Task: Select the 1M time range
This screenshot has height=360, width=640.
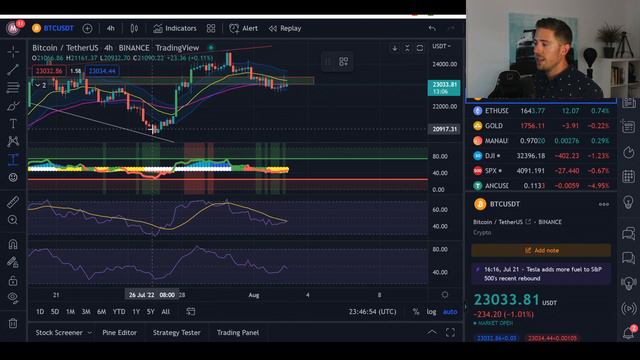Action: pos(71,311)
